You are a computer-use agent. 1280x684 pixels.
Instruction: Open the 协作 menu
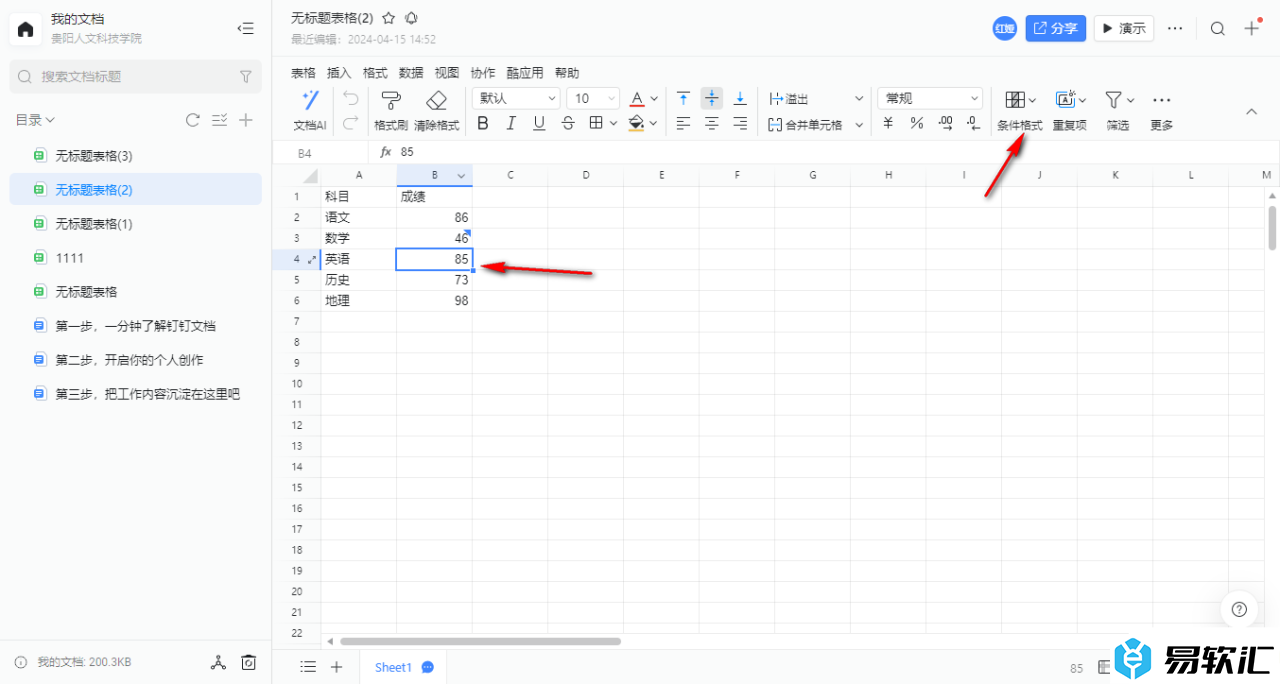pyautogui.click(x=483, y=73)
